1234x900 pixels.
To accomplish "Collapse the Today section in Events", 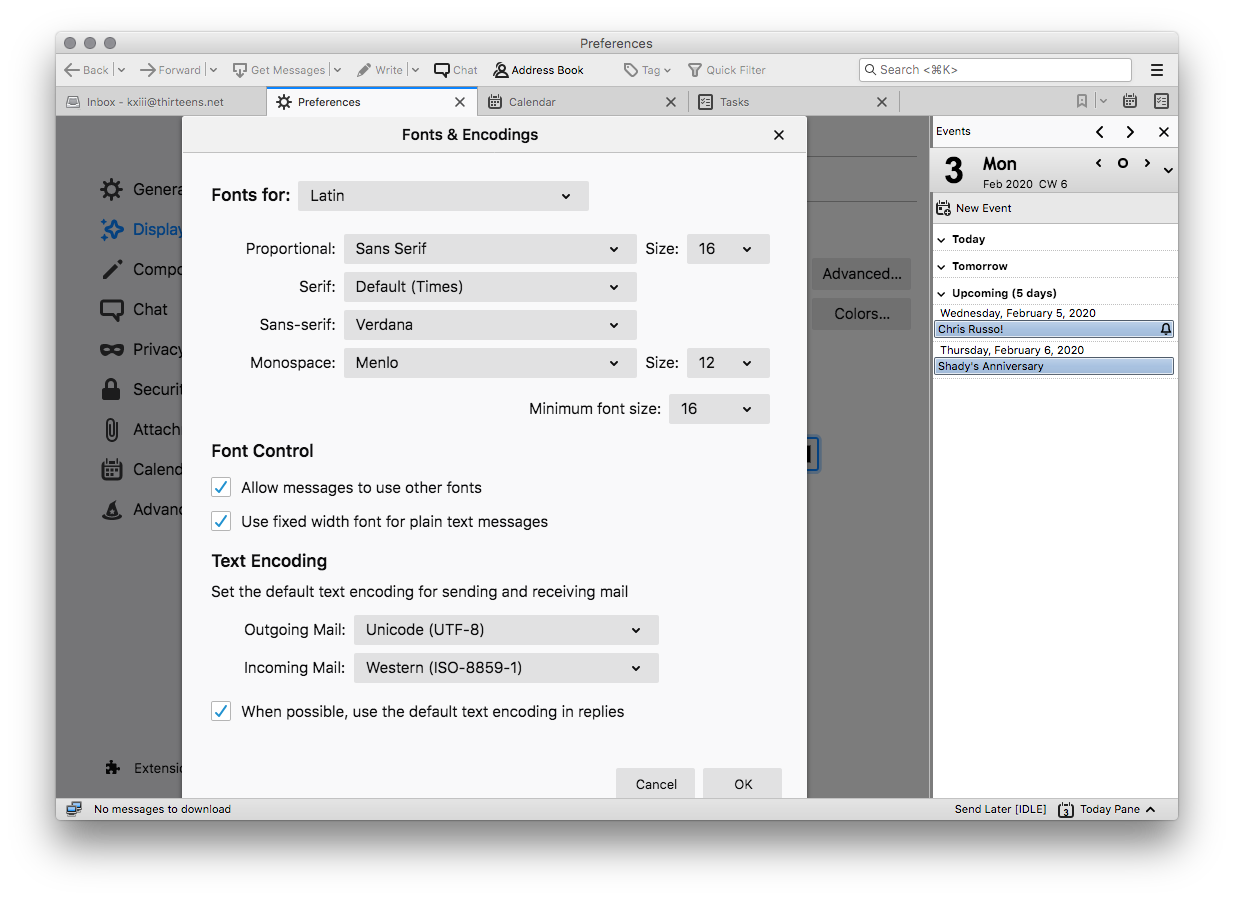I will click(x=942, y=239).
